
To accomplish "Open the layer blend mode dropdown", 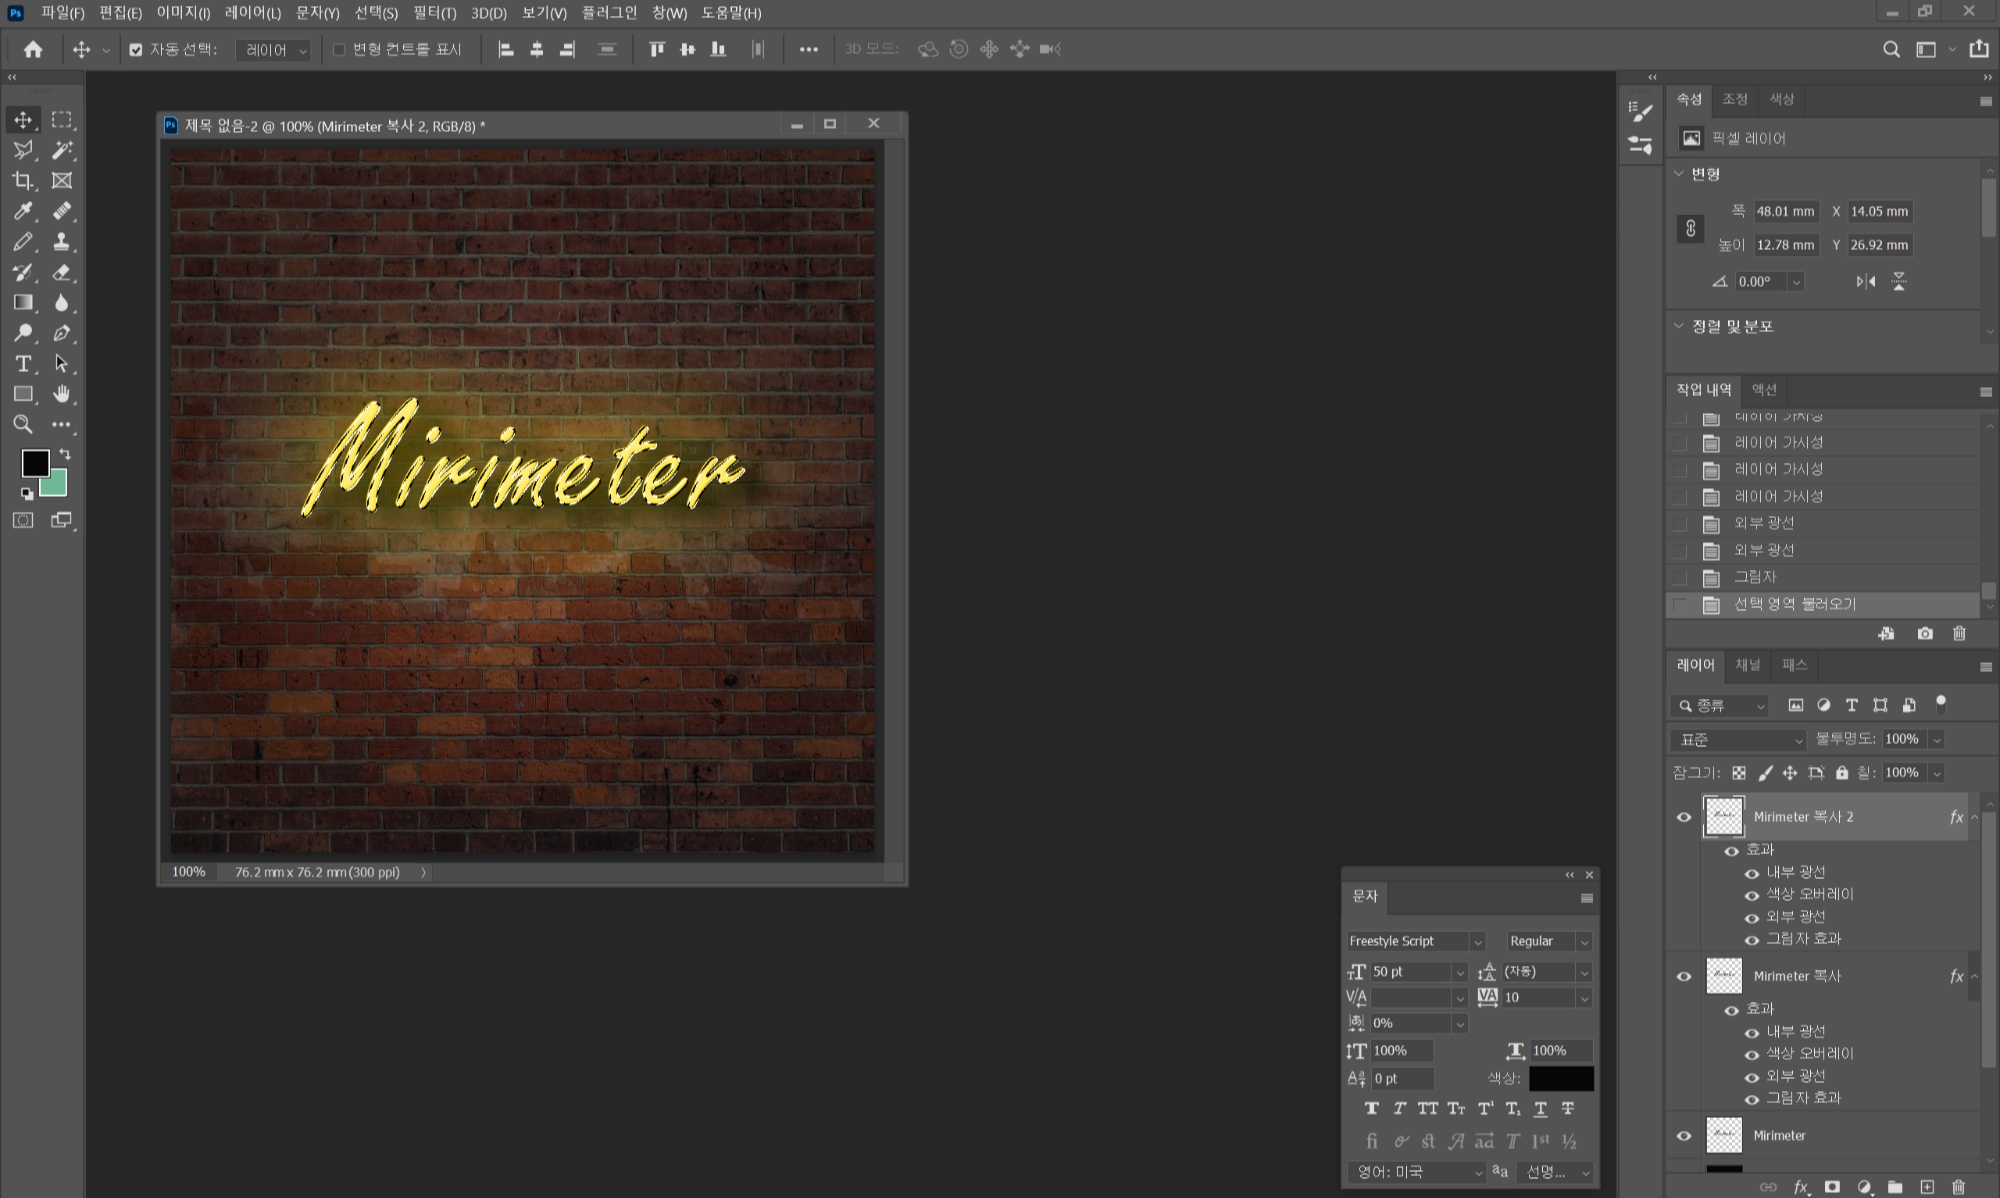I will [1738, 740].
